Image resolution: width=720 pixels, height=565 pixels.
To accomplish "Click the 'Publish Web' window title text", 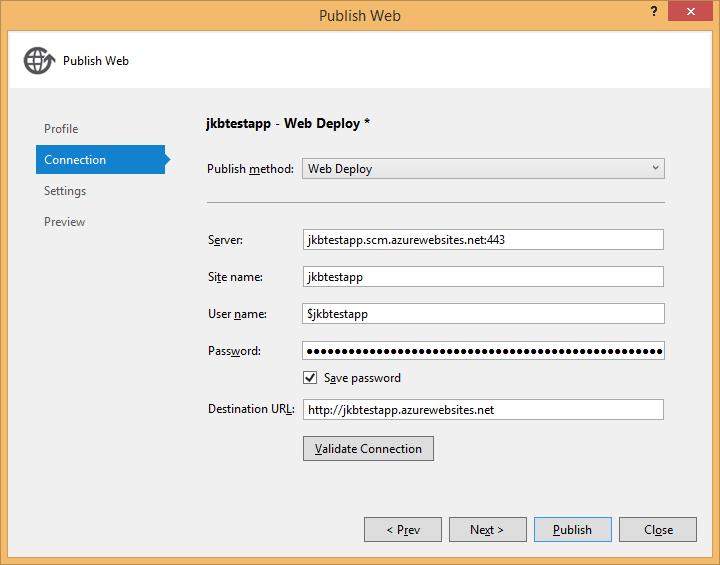I will click(360, 16).
